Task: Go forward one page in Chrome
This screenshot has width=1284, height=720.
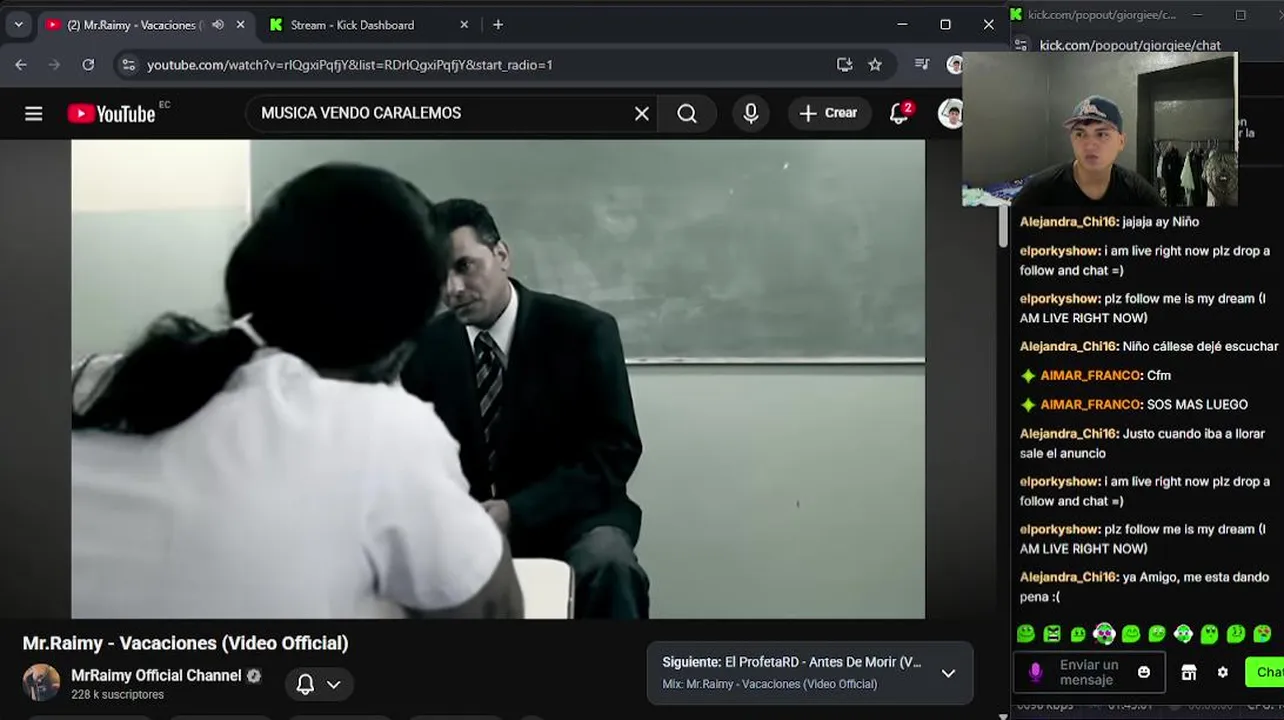Action: [54, 65]
